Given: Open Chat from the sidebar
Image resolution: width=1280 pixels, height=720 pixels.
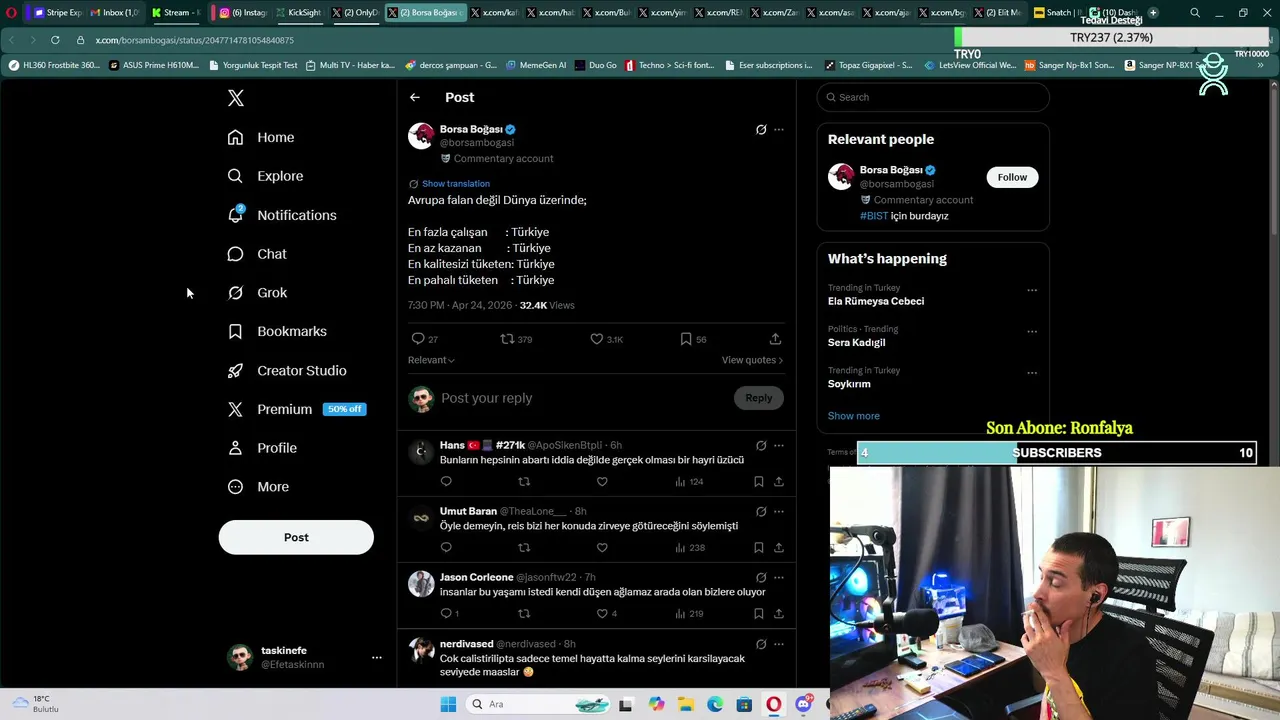Looking at the screenshot, I should pos(257,254).
